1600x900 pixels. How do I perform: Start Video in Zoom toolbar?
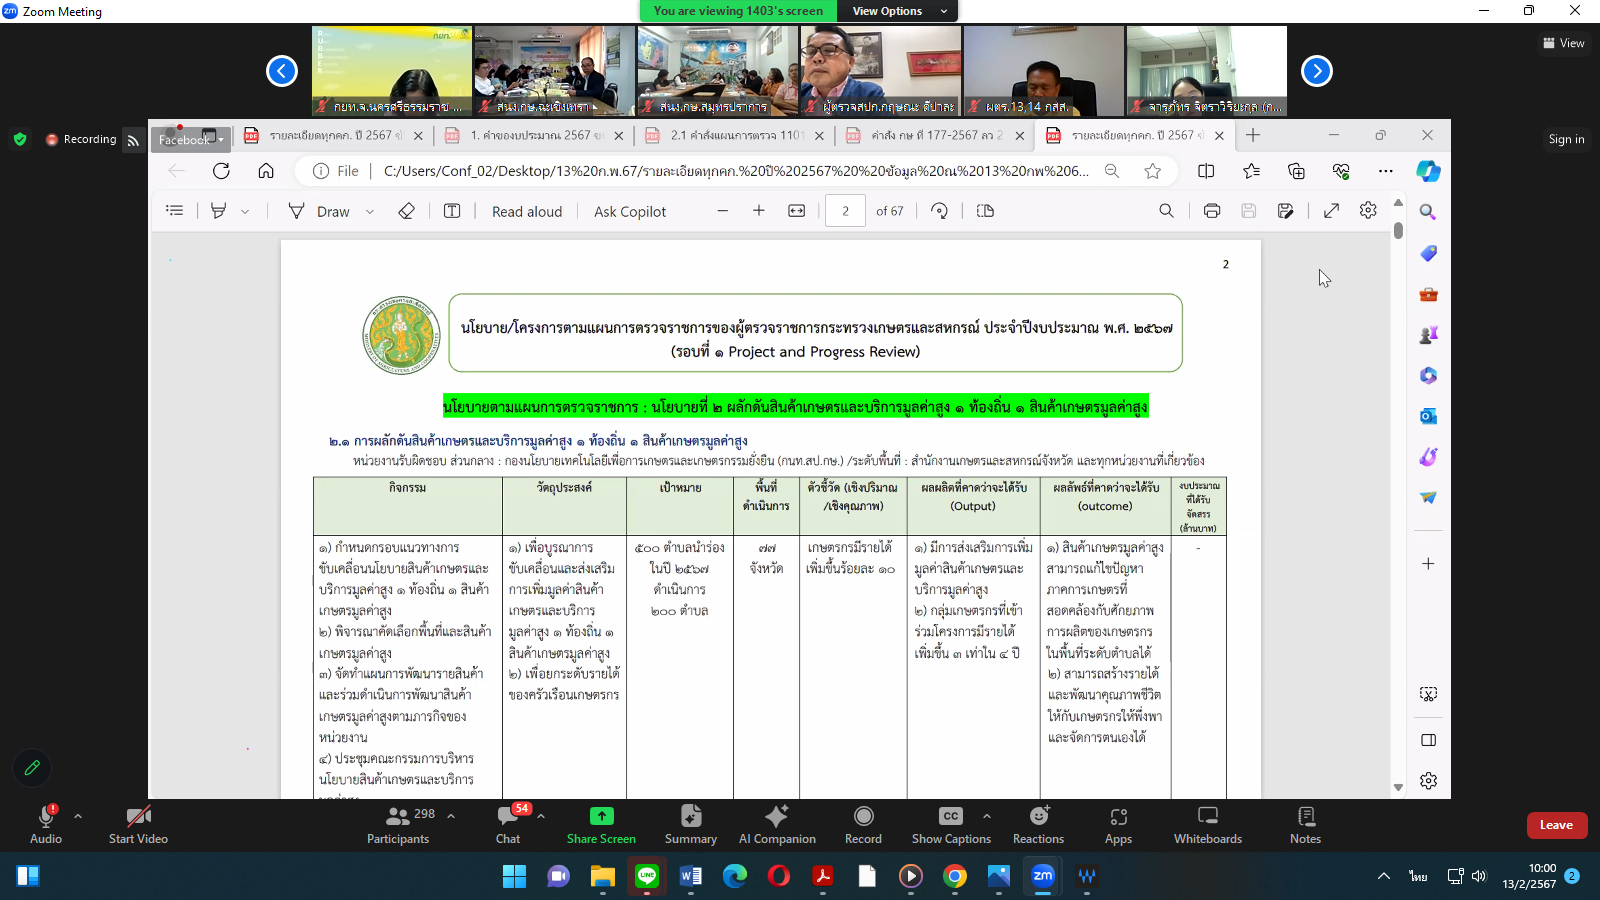(x=138, y=825)
